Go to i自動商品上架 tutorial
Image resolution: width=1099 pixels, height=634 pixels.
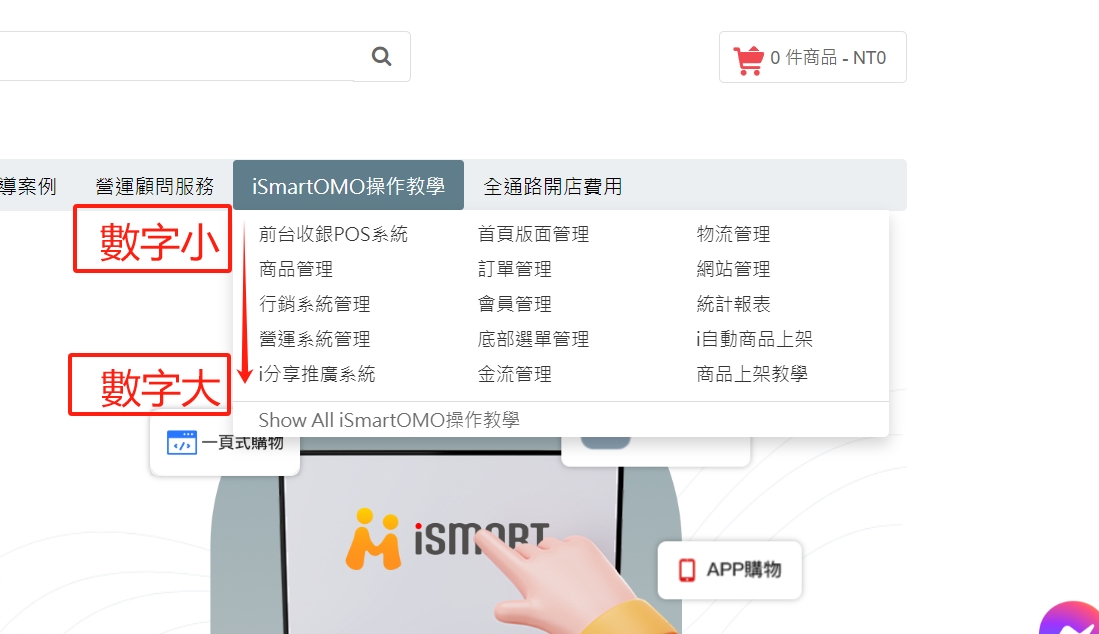tap(754, 339)
